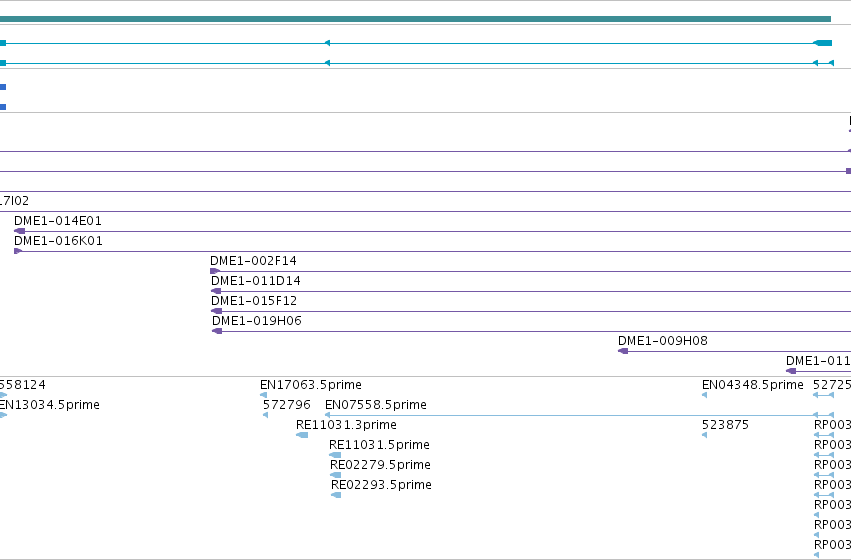Click small arrow glyph under 572796
Viewport: 851px width, 560px height.
265,415
